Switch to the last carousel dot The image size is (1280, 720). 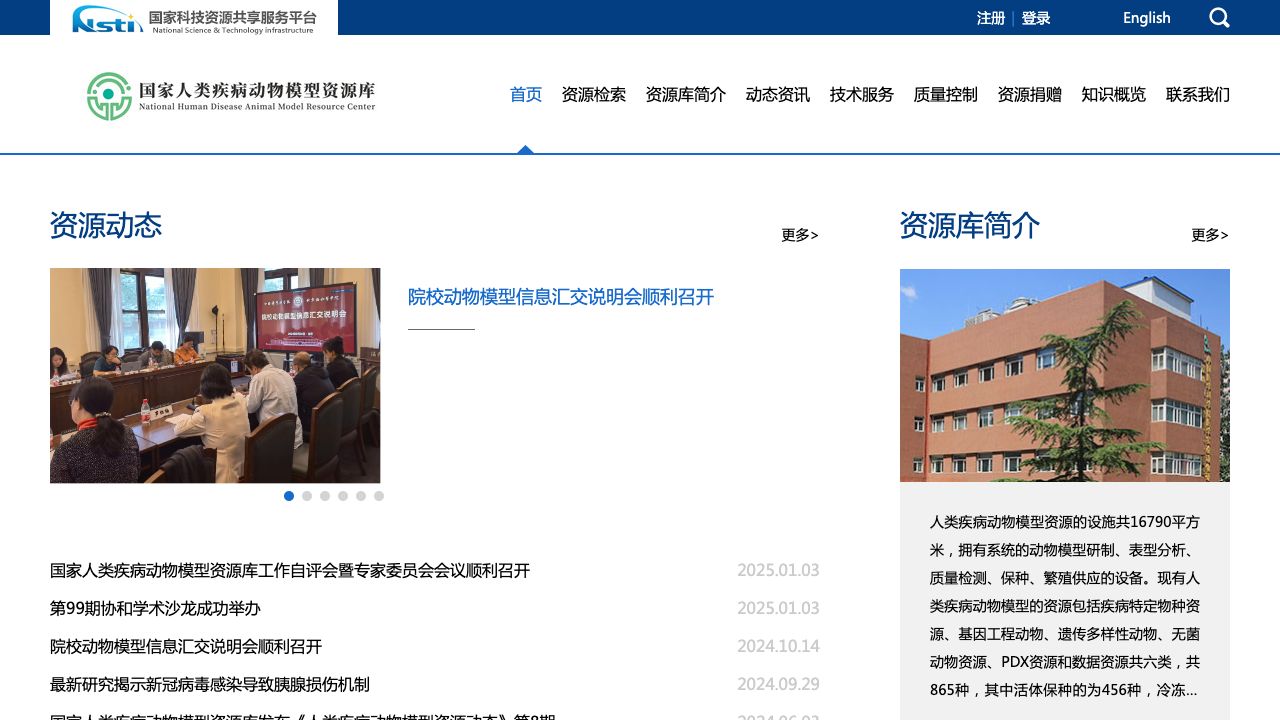(x=379, y=496)
